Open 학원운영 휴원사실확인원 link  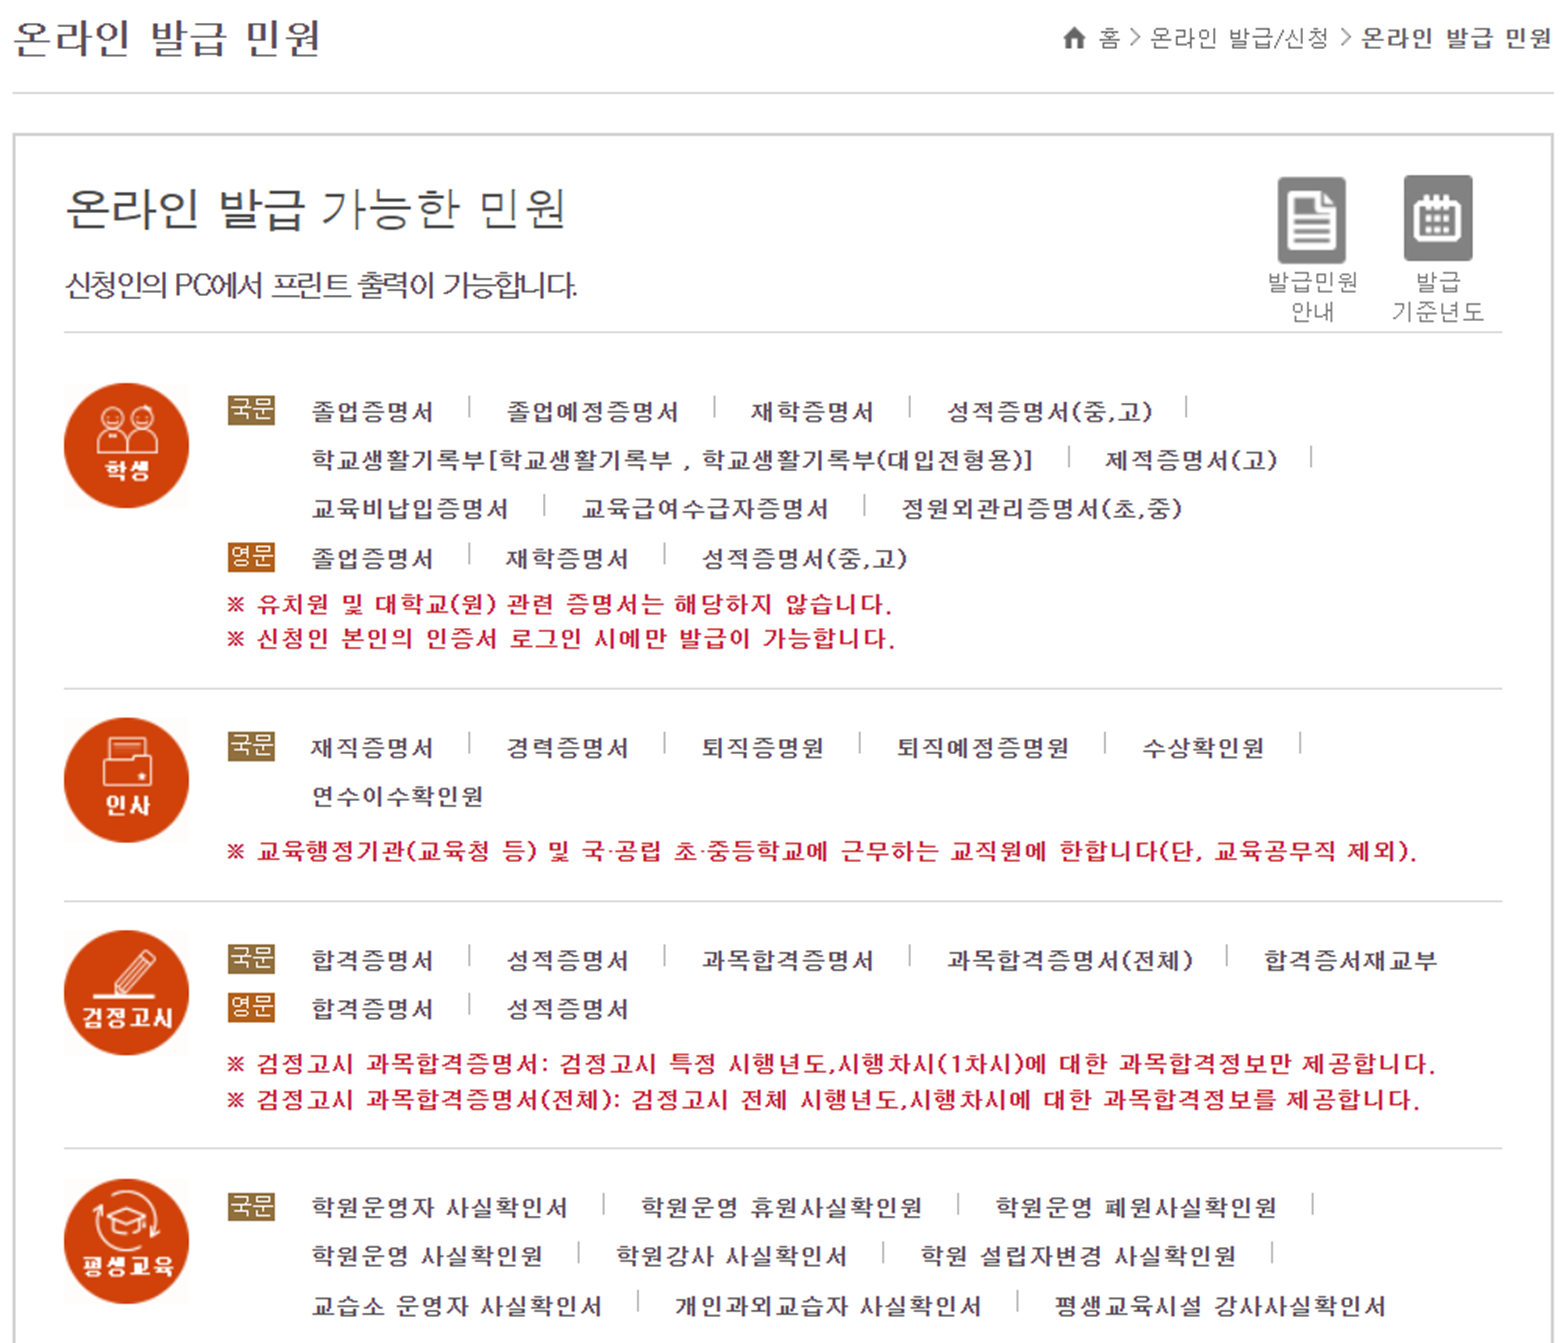click(x=781, y=1208)
